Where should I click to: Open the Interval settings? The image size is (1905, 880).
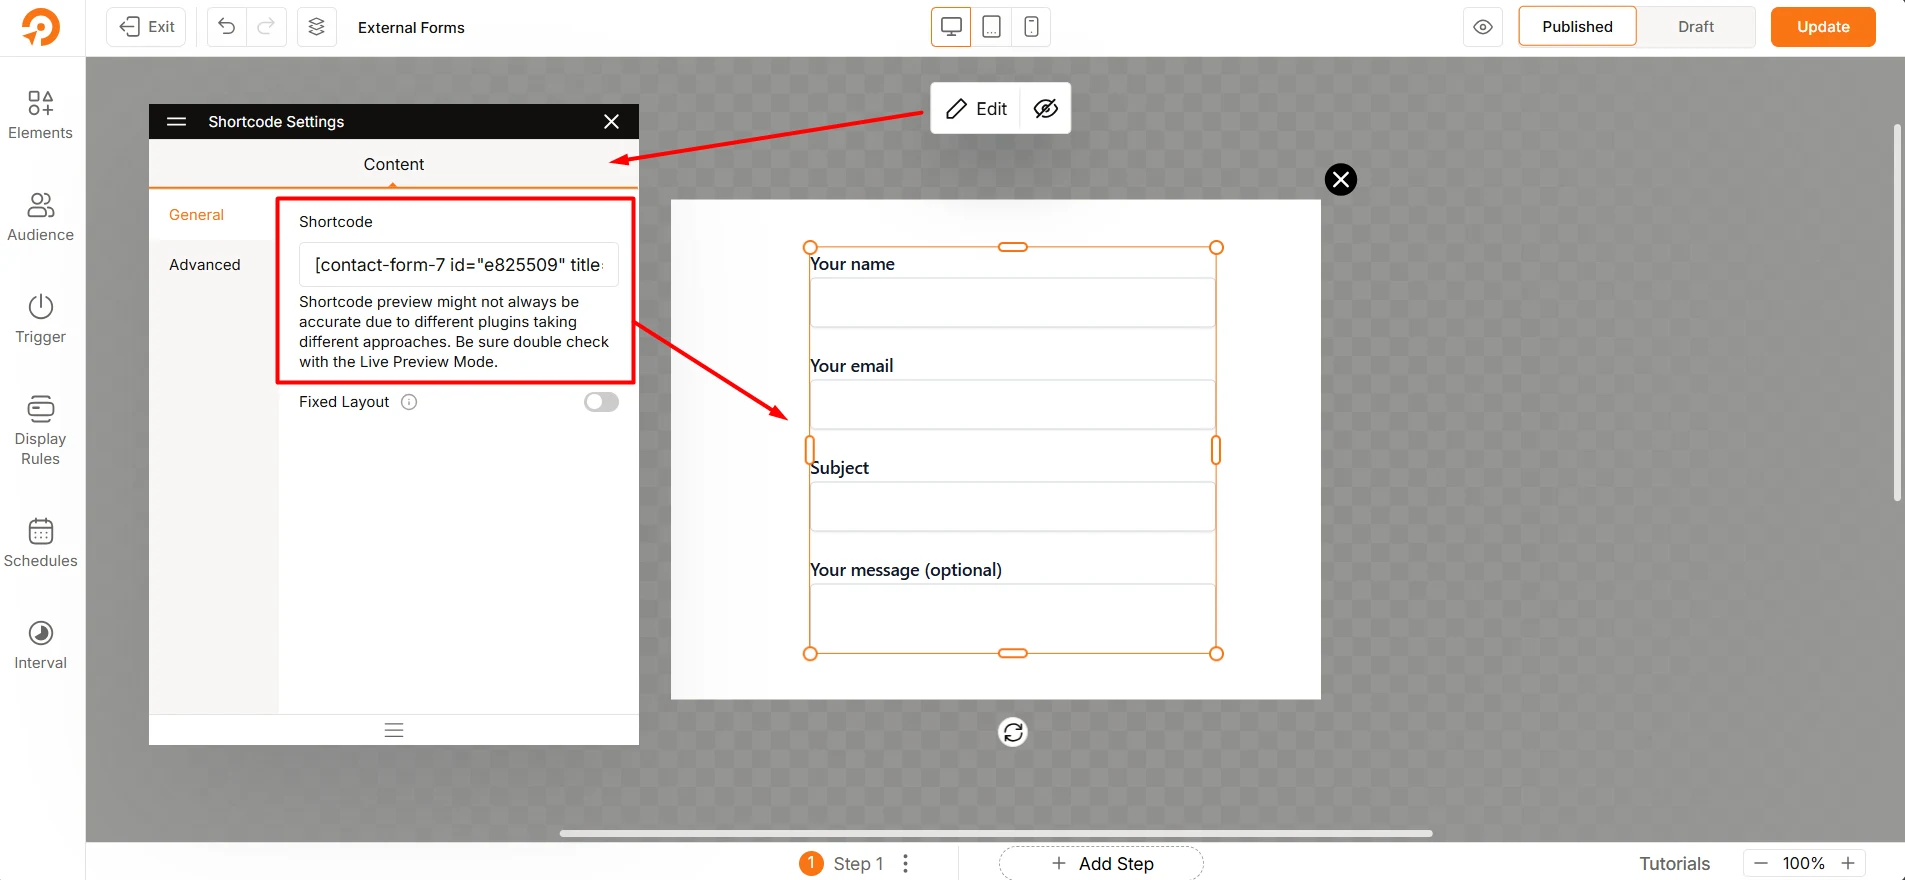pyautogui.click(x=40, y=645)
